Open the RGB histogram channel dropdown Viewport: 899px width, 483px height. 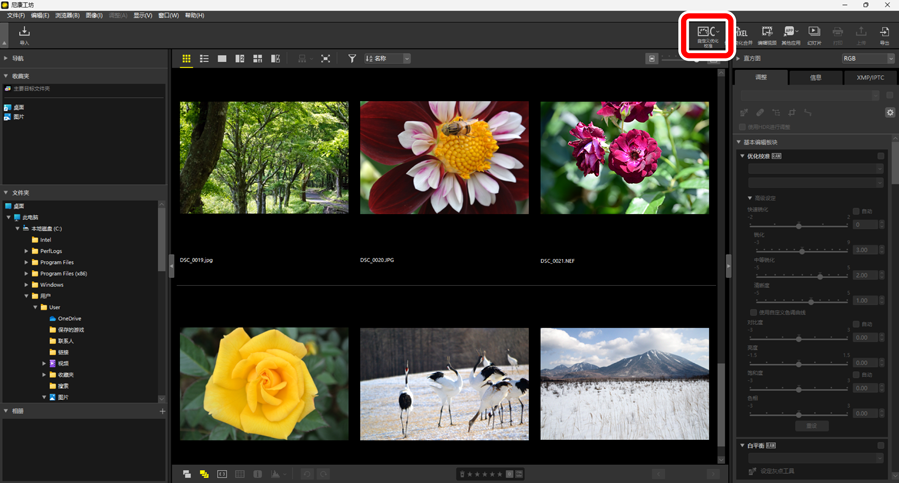click(867, 59)
